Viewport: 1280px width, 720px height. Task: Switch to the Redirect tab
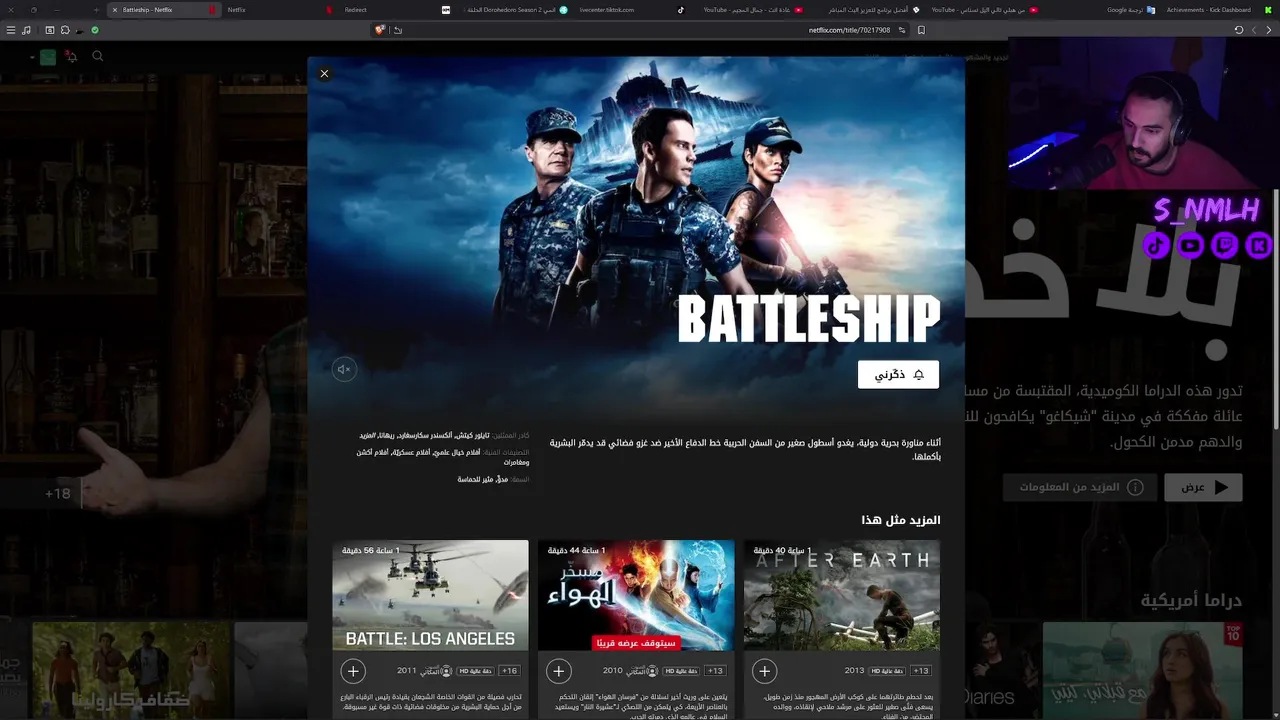pos(394,10)
